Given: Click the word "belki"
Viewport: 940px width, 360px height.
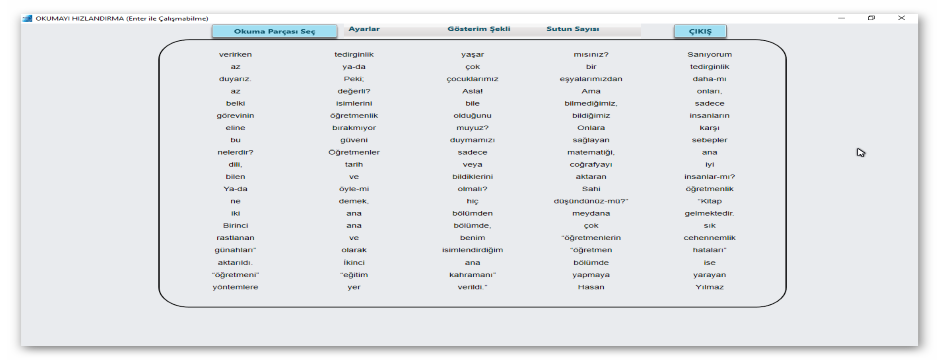Looking at the screenshot, I should pyautogui.click(x=236, y=104).
